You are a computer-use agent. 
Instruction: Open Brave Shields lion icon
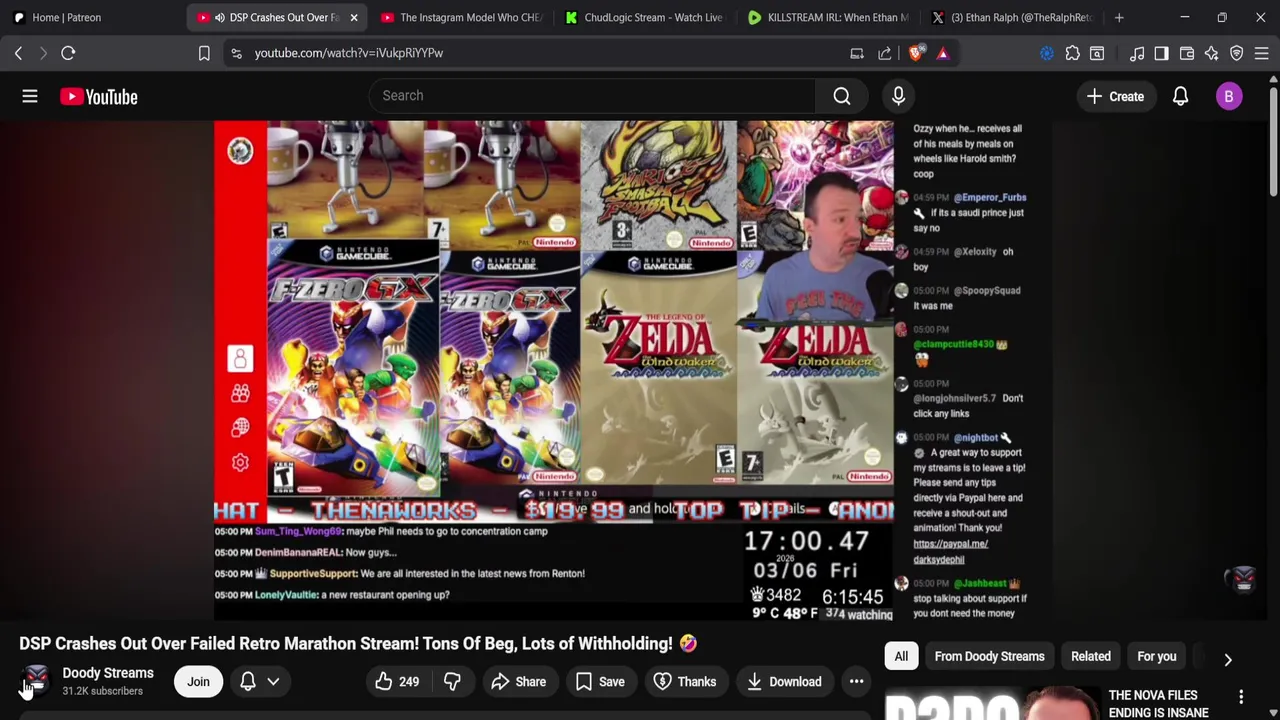(915, 53)
